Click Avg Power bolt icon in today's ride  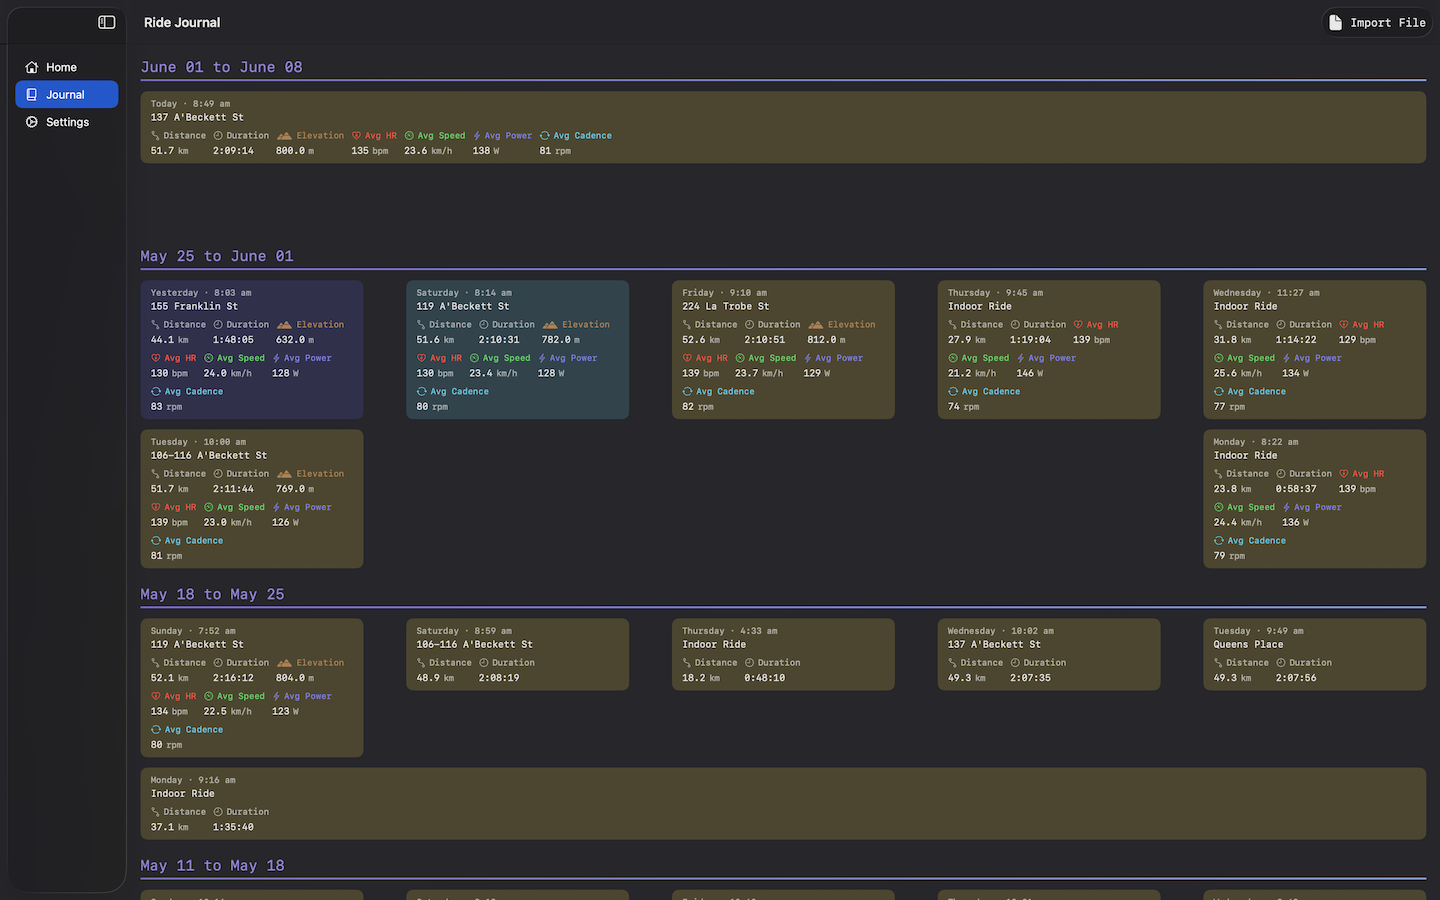pos(477,135)
